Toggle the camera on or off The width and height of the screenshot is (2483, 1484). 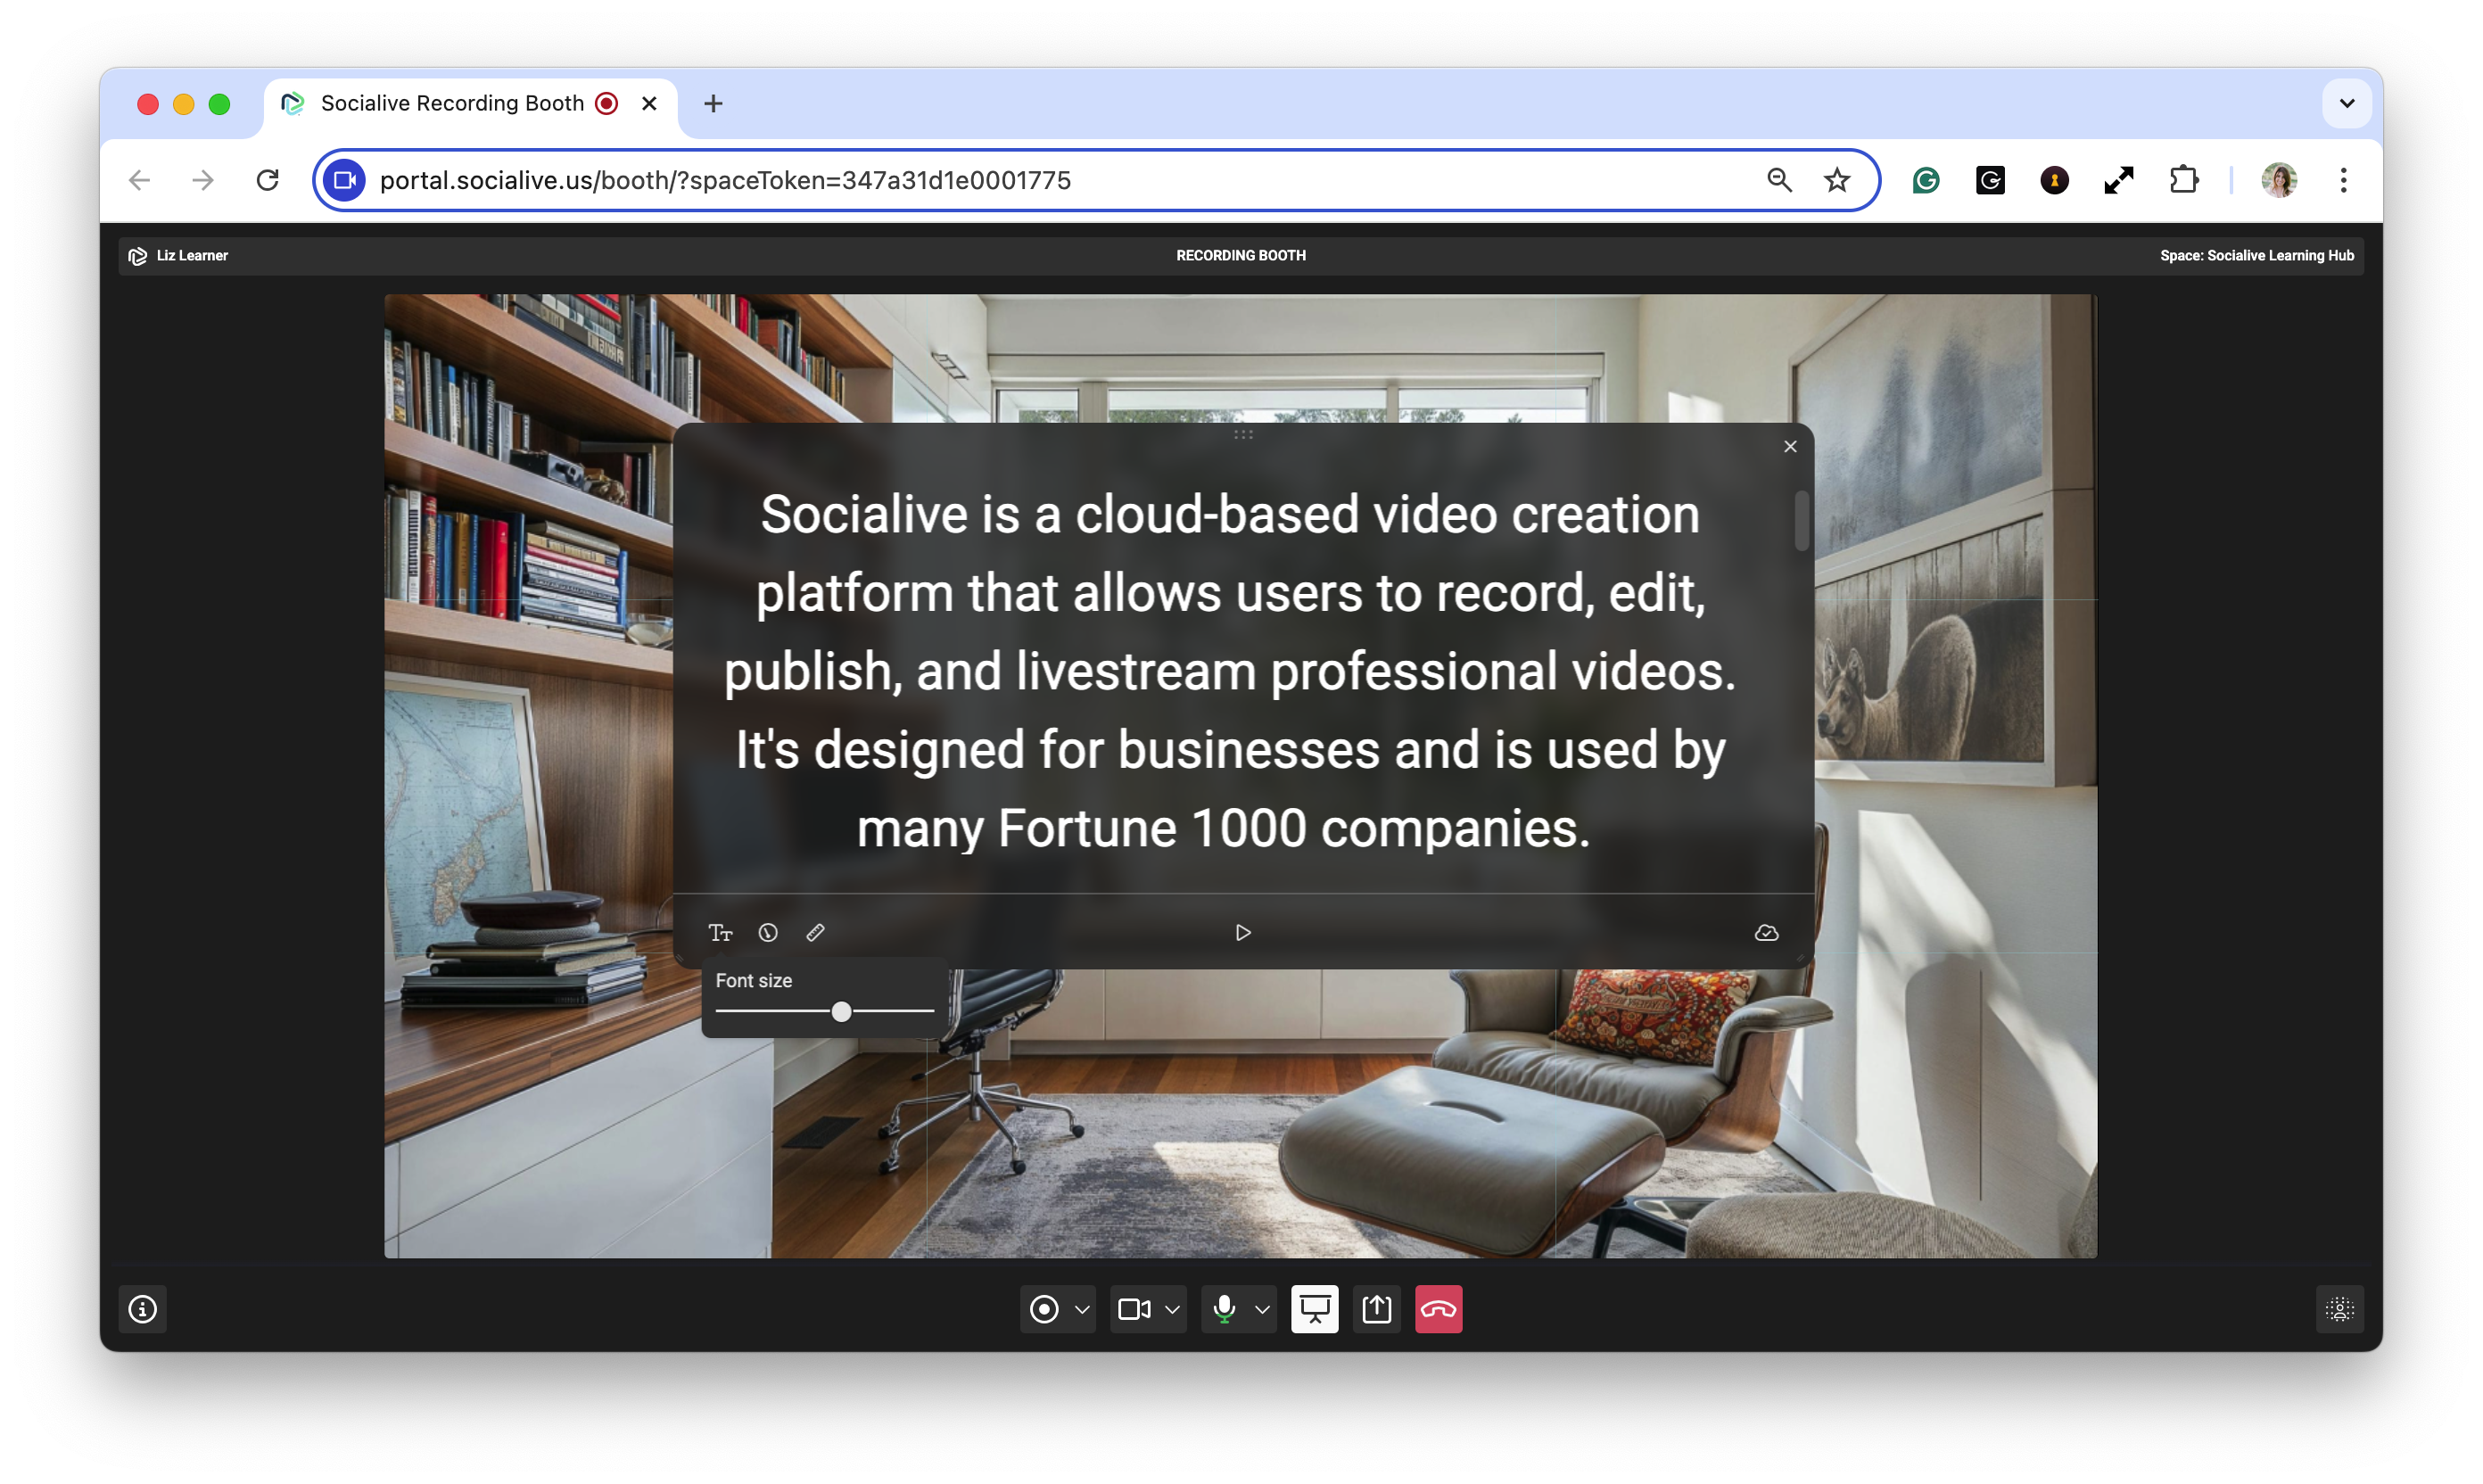[x=1133, y=1309]
